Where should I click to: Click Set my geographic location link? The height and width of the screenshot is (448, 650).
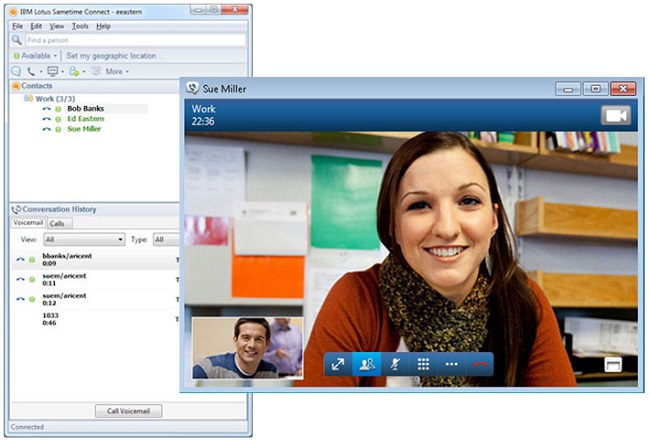click(114, 56)
